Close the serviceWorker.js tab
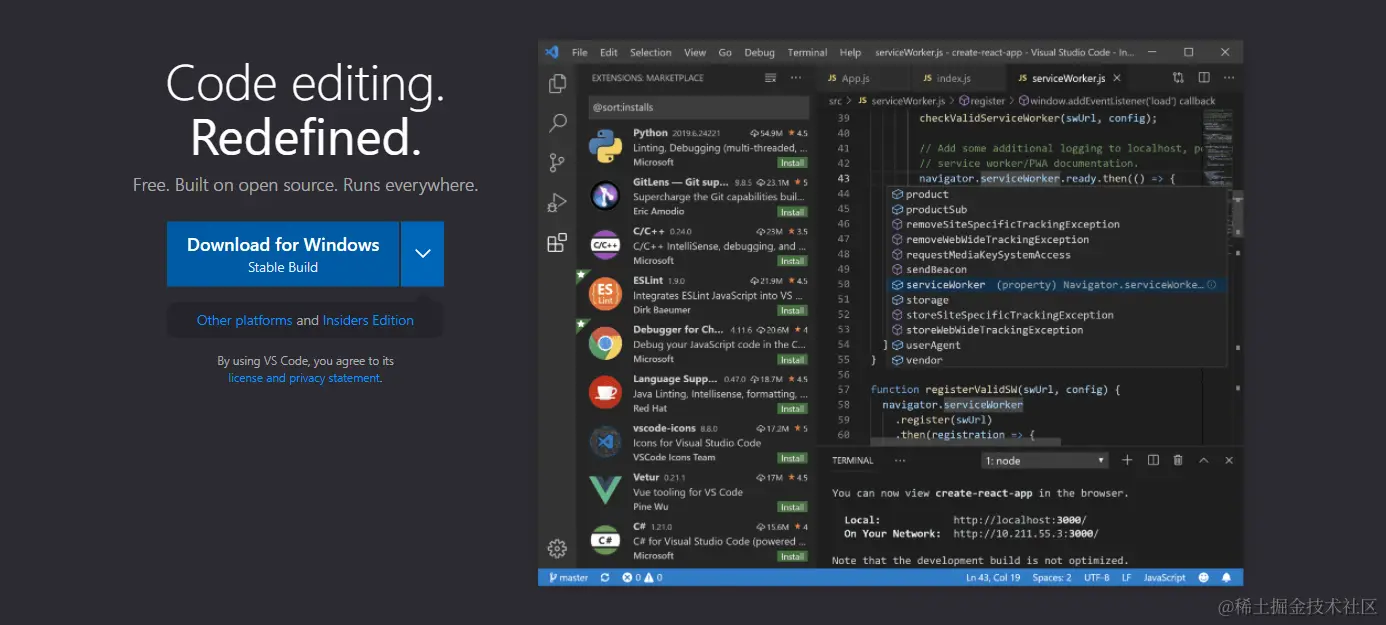Viewport: 1386px width, 625px height. coord(1117,78)
